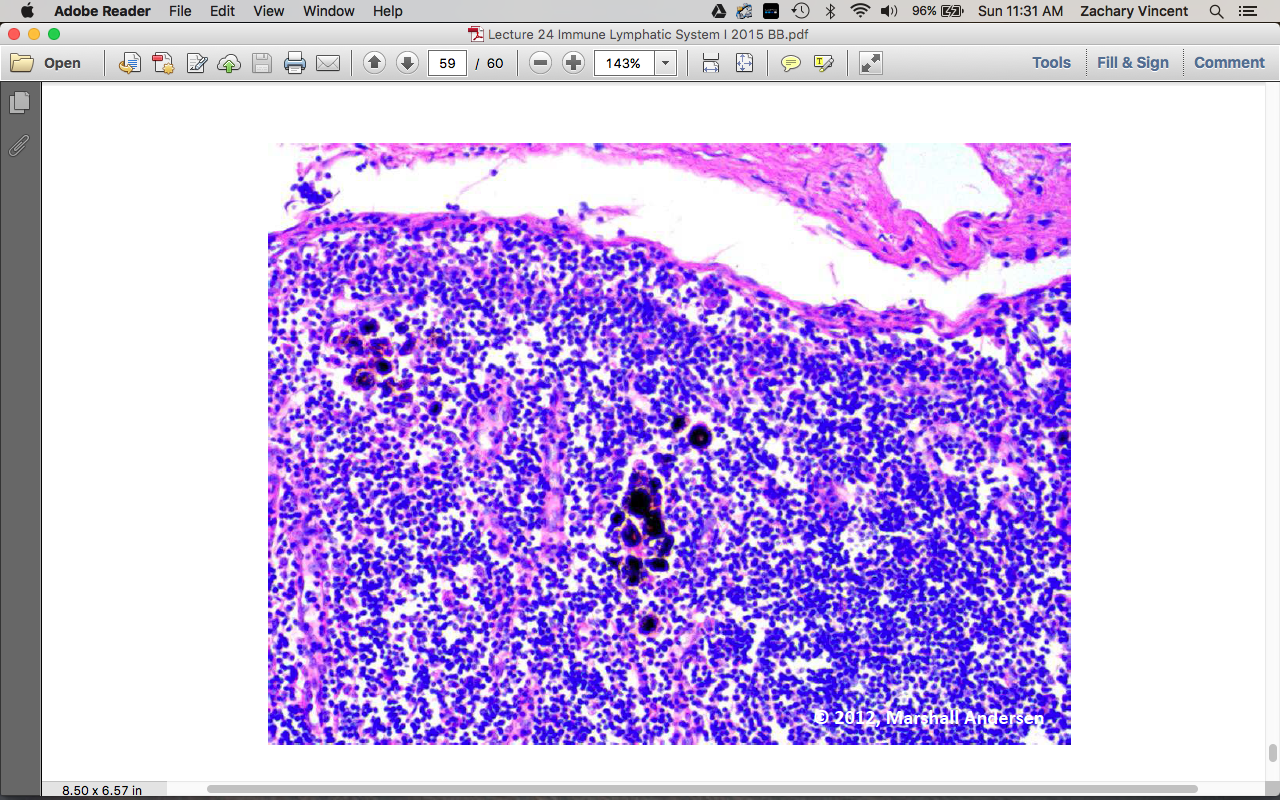Click the upload to cloud icon
The image size is (1280, 800).
tap(229, 63)
